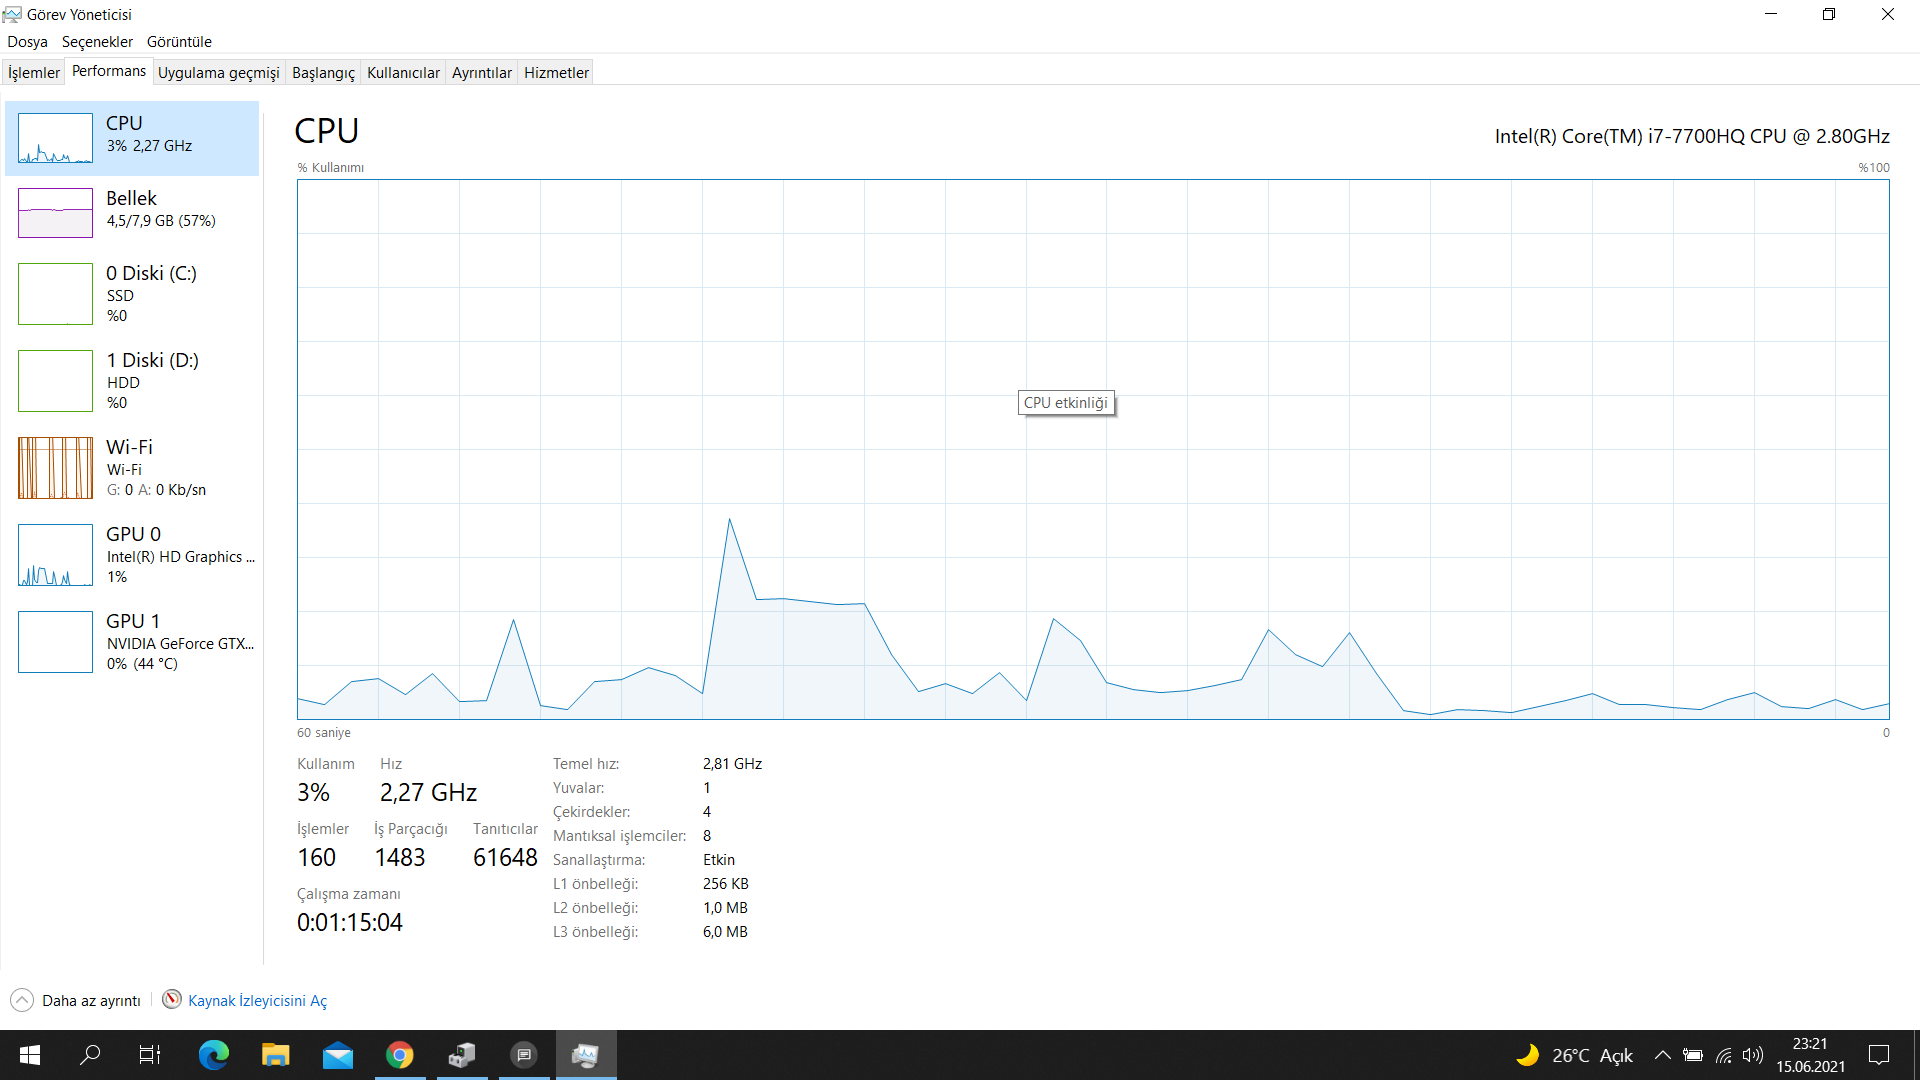Select the 0 Diski (C:) SSD thumbnail

click(x=55, y=294)
